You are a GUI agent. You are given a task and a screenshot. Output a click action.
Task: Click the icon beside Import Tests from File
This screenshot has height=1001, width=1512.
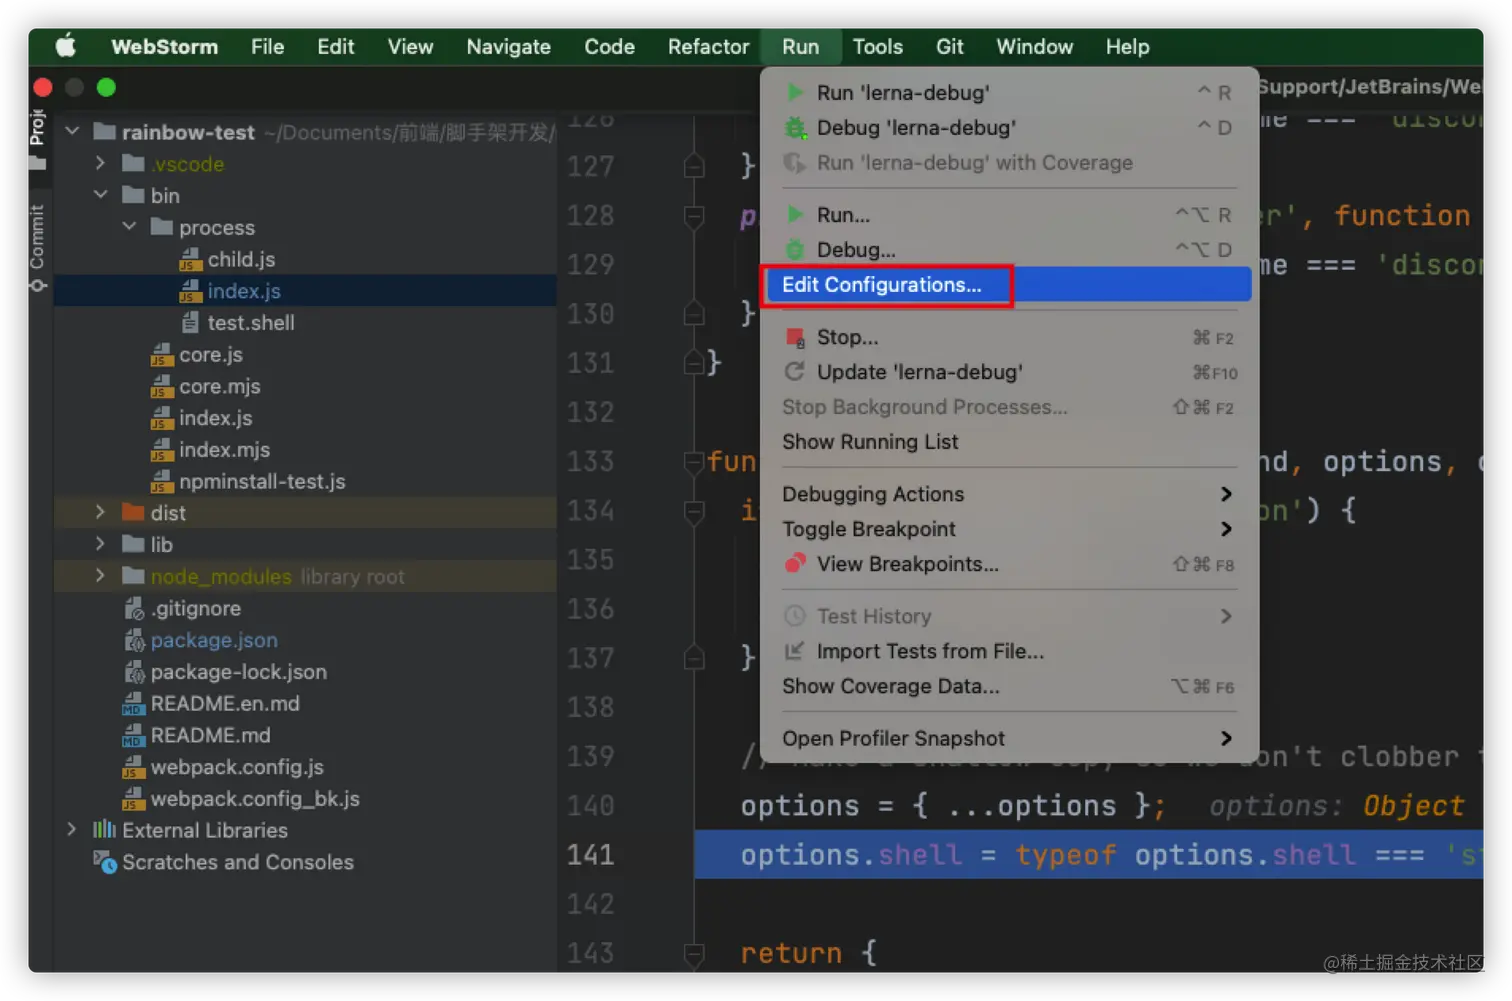click(793, 651)
